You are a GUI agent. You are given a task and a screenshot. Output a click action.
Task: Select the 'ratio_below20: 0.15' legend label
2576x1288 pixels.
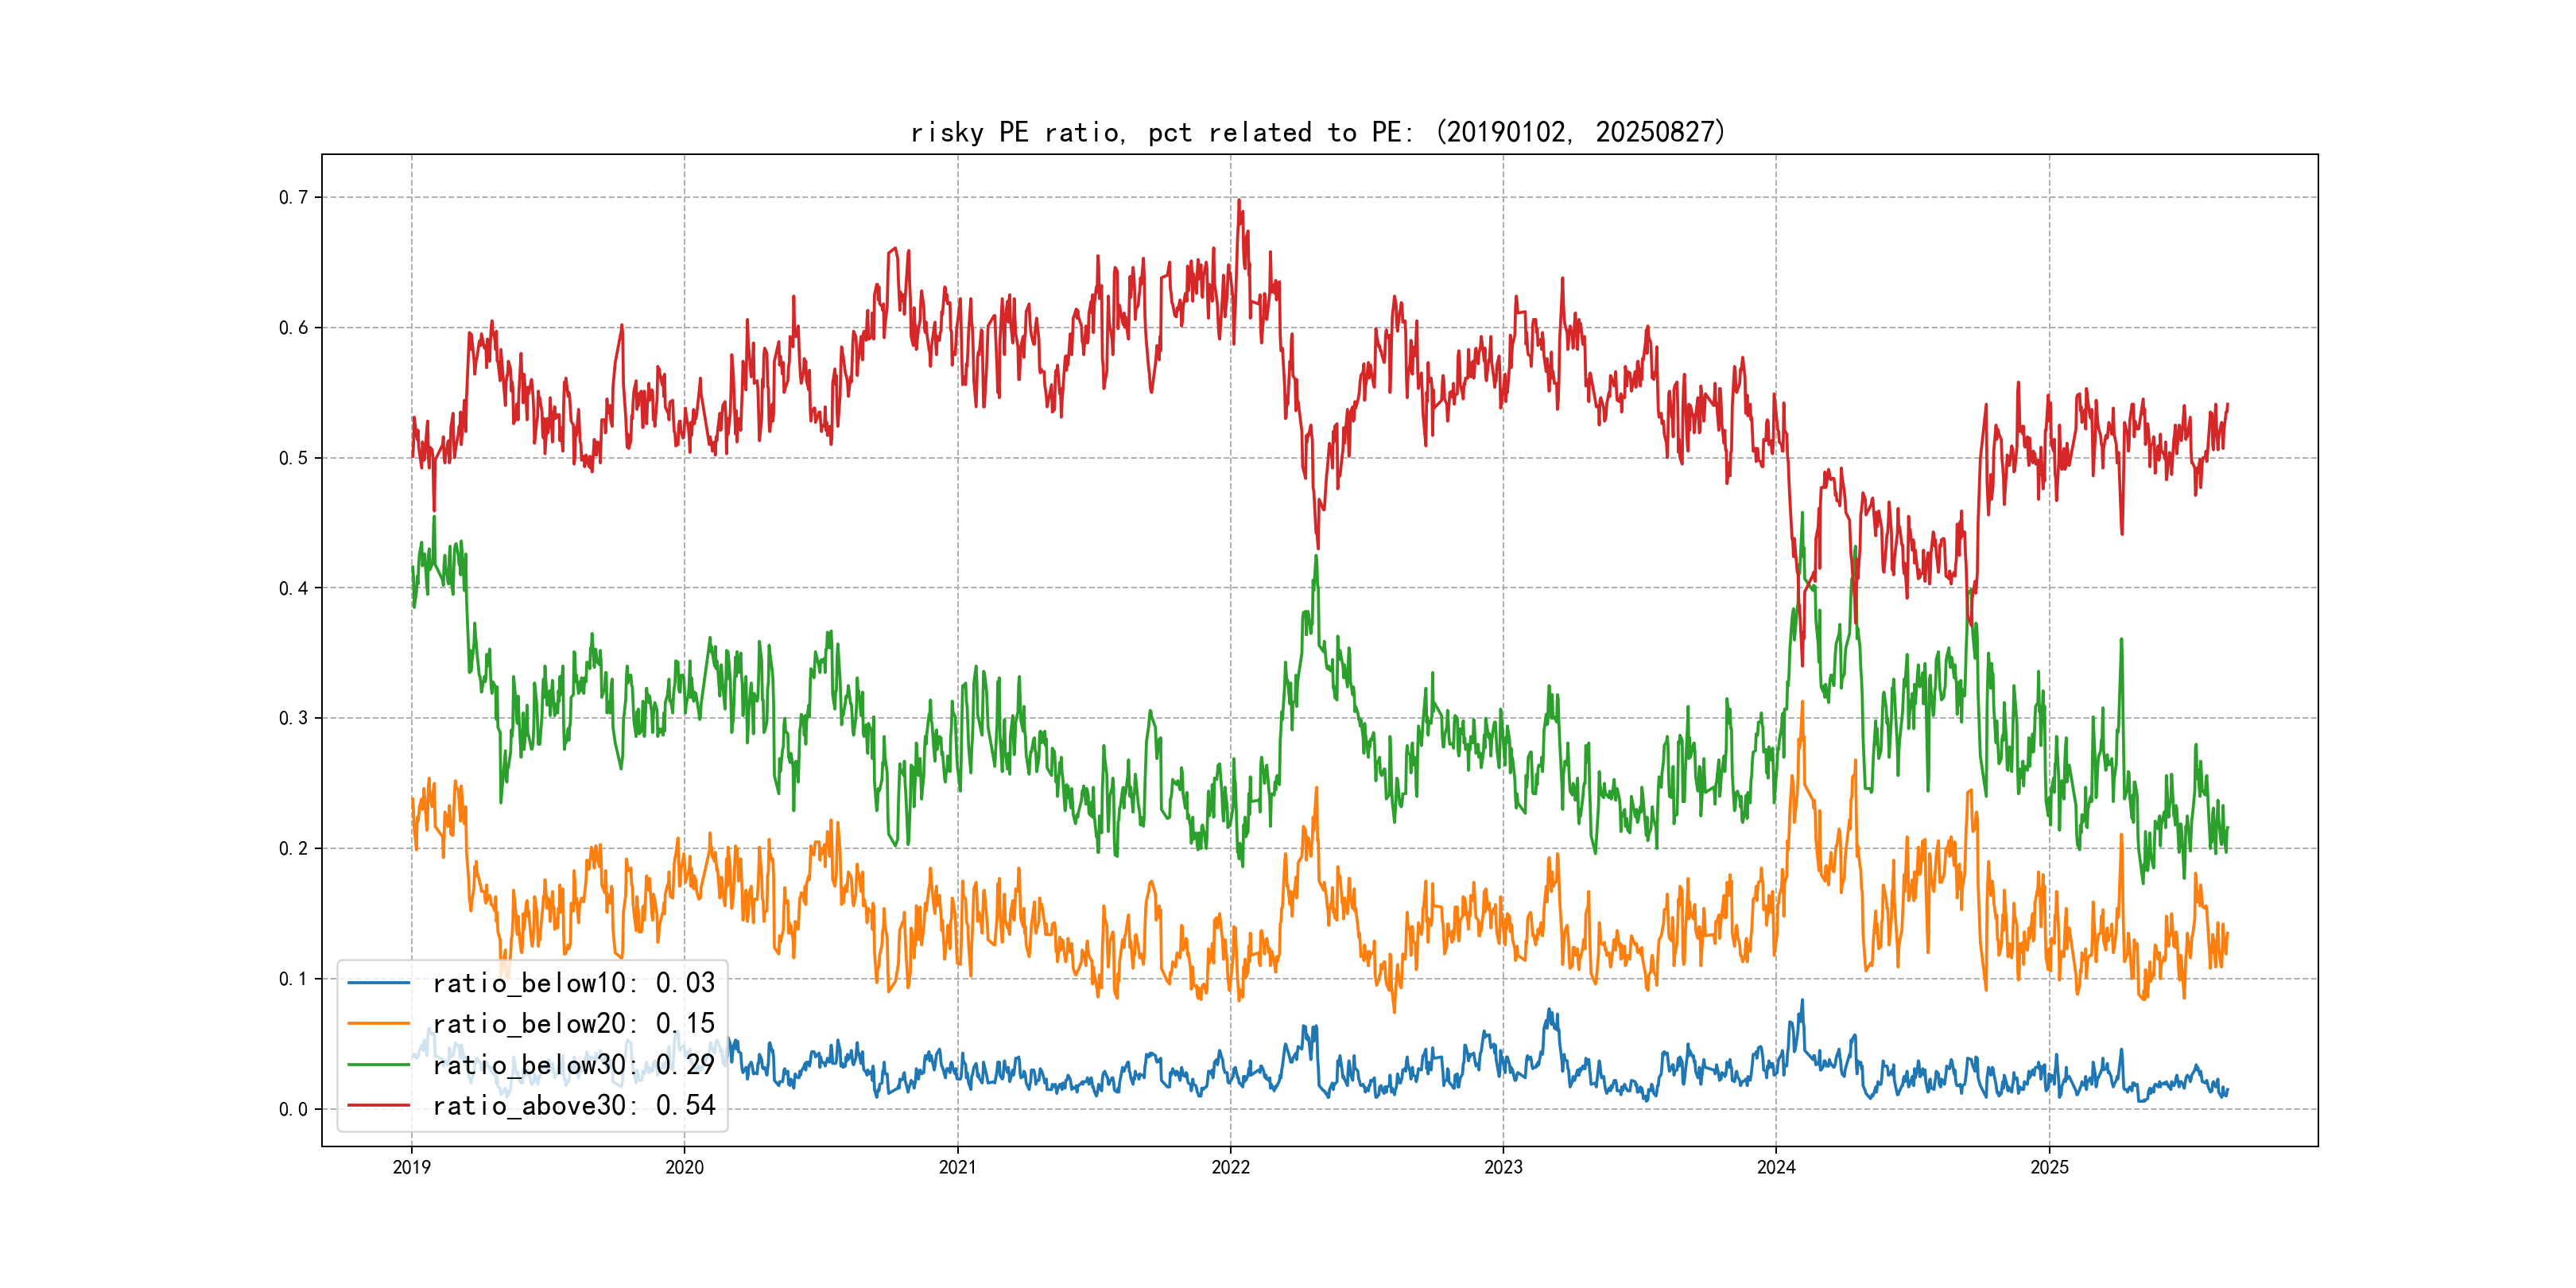pyautogui.click(x=573, y=1024)
